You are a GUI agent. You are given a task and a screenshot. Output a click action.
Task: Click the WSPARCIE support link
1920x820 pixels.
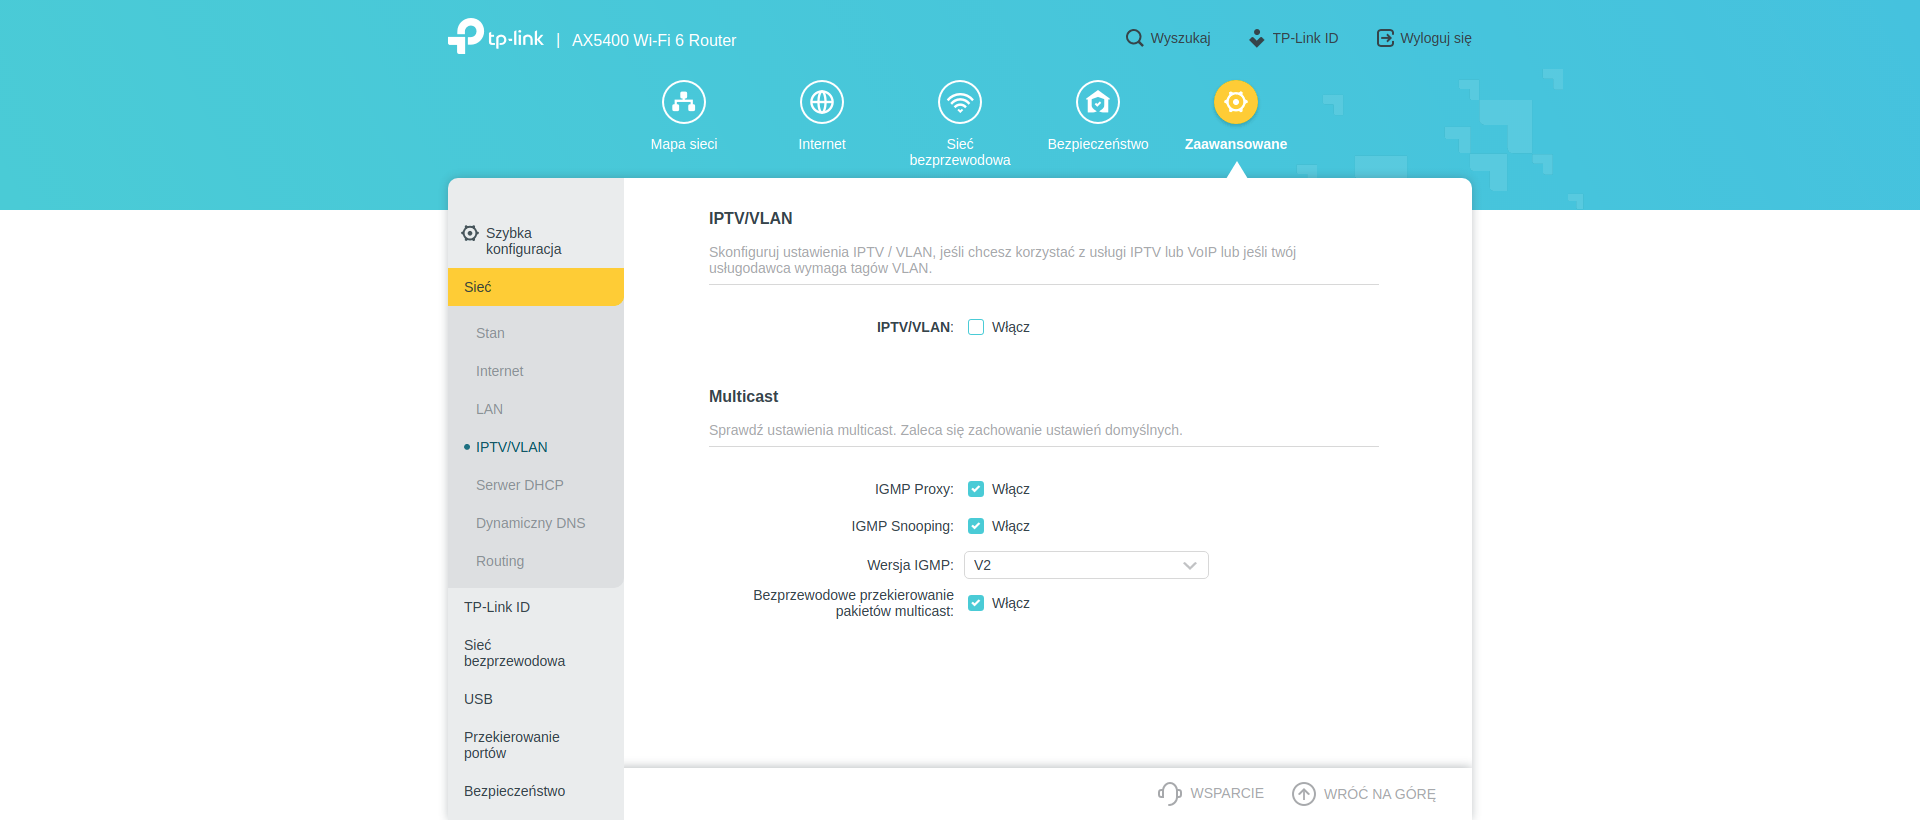coord(1211,793)
